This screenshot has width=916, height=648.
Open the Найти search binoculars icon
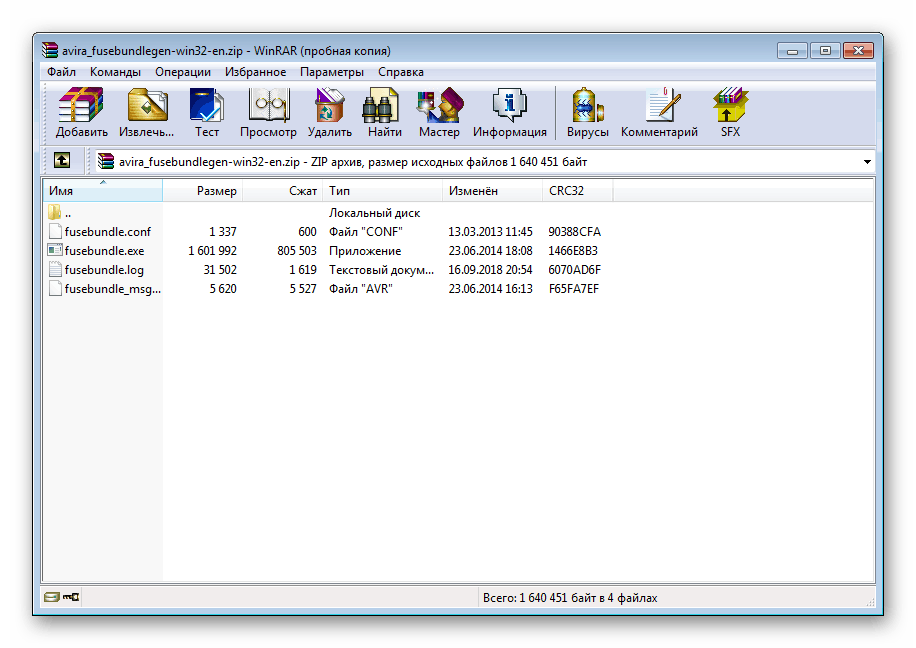(x=384, y=112)
